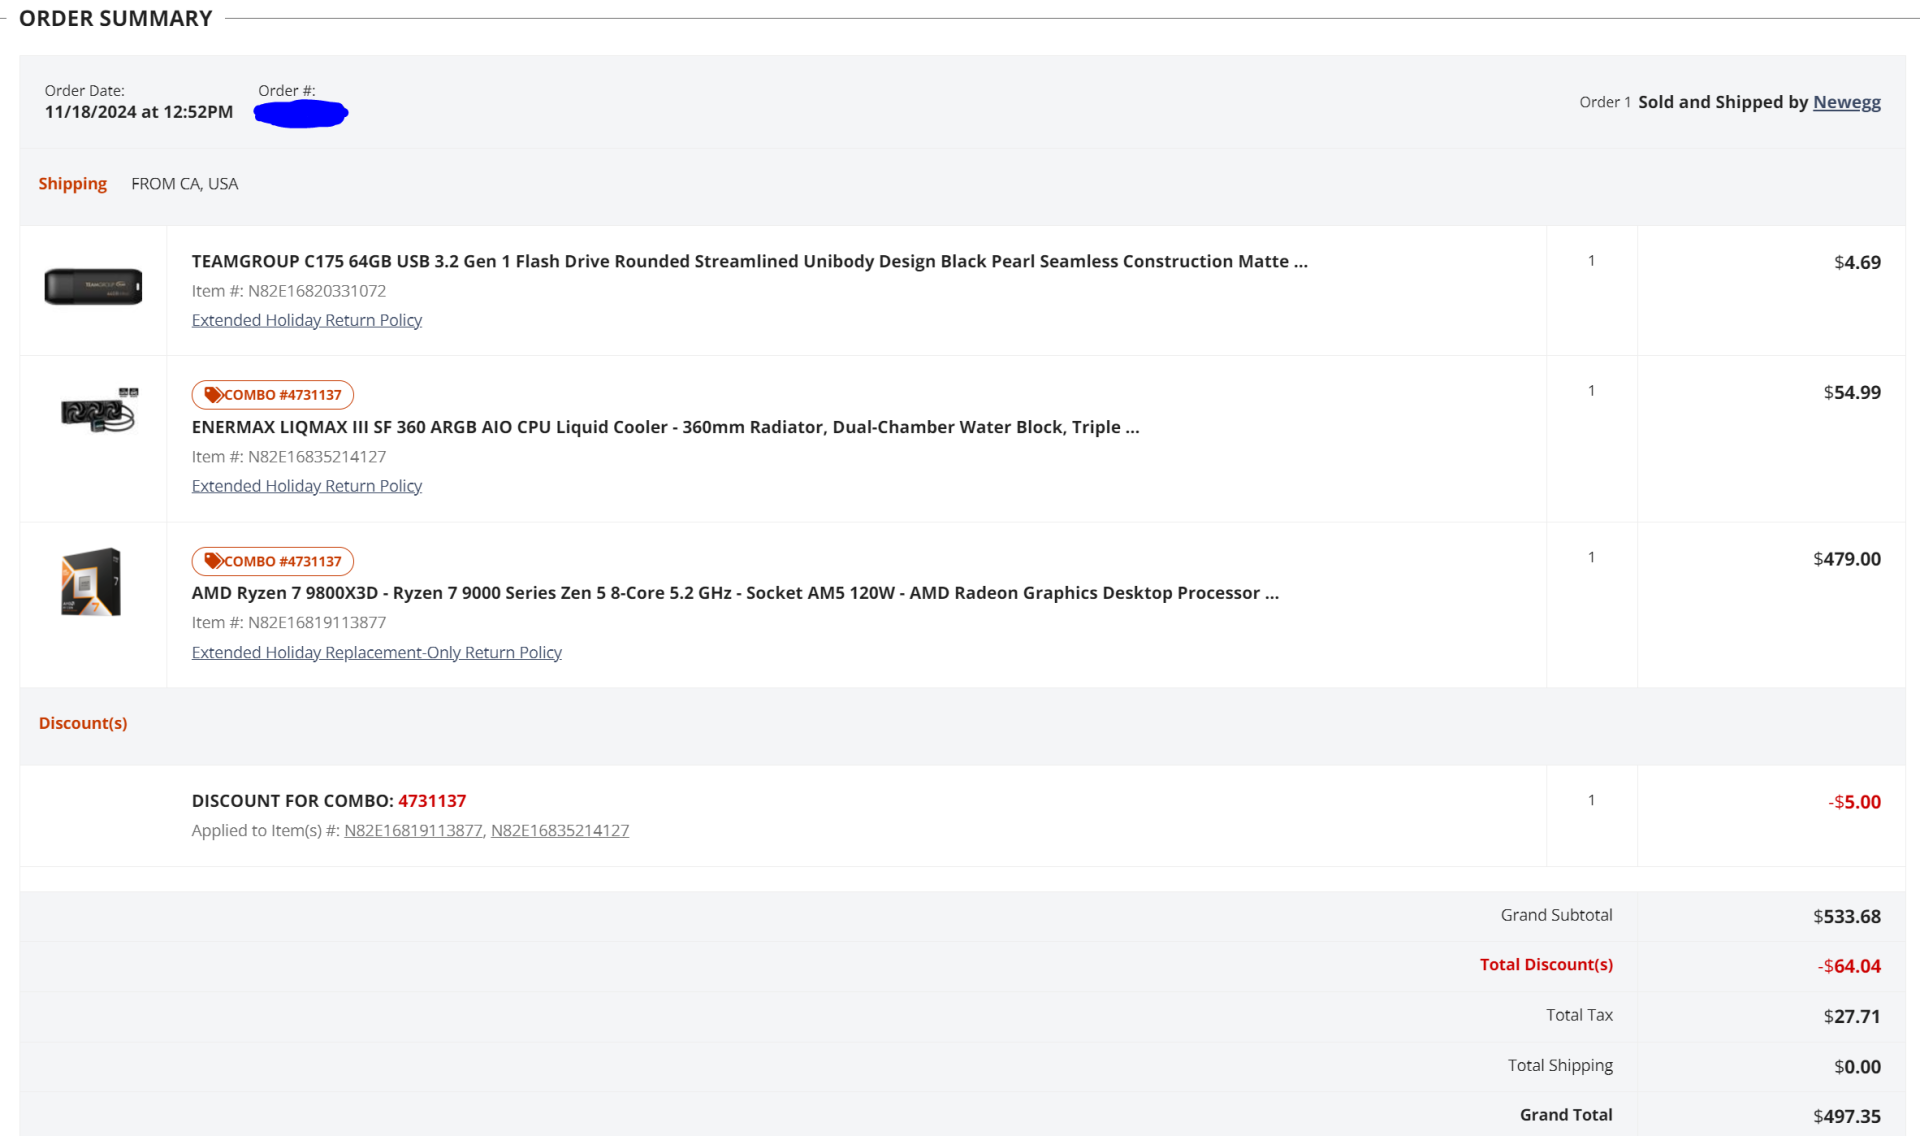Open flash drive Extended Holiday Return Policy
The width and height of the screenshot is (1920, 1136).
click(x=306, y=320)
